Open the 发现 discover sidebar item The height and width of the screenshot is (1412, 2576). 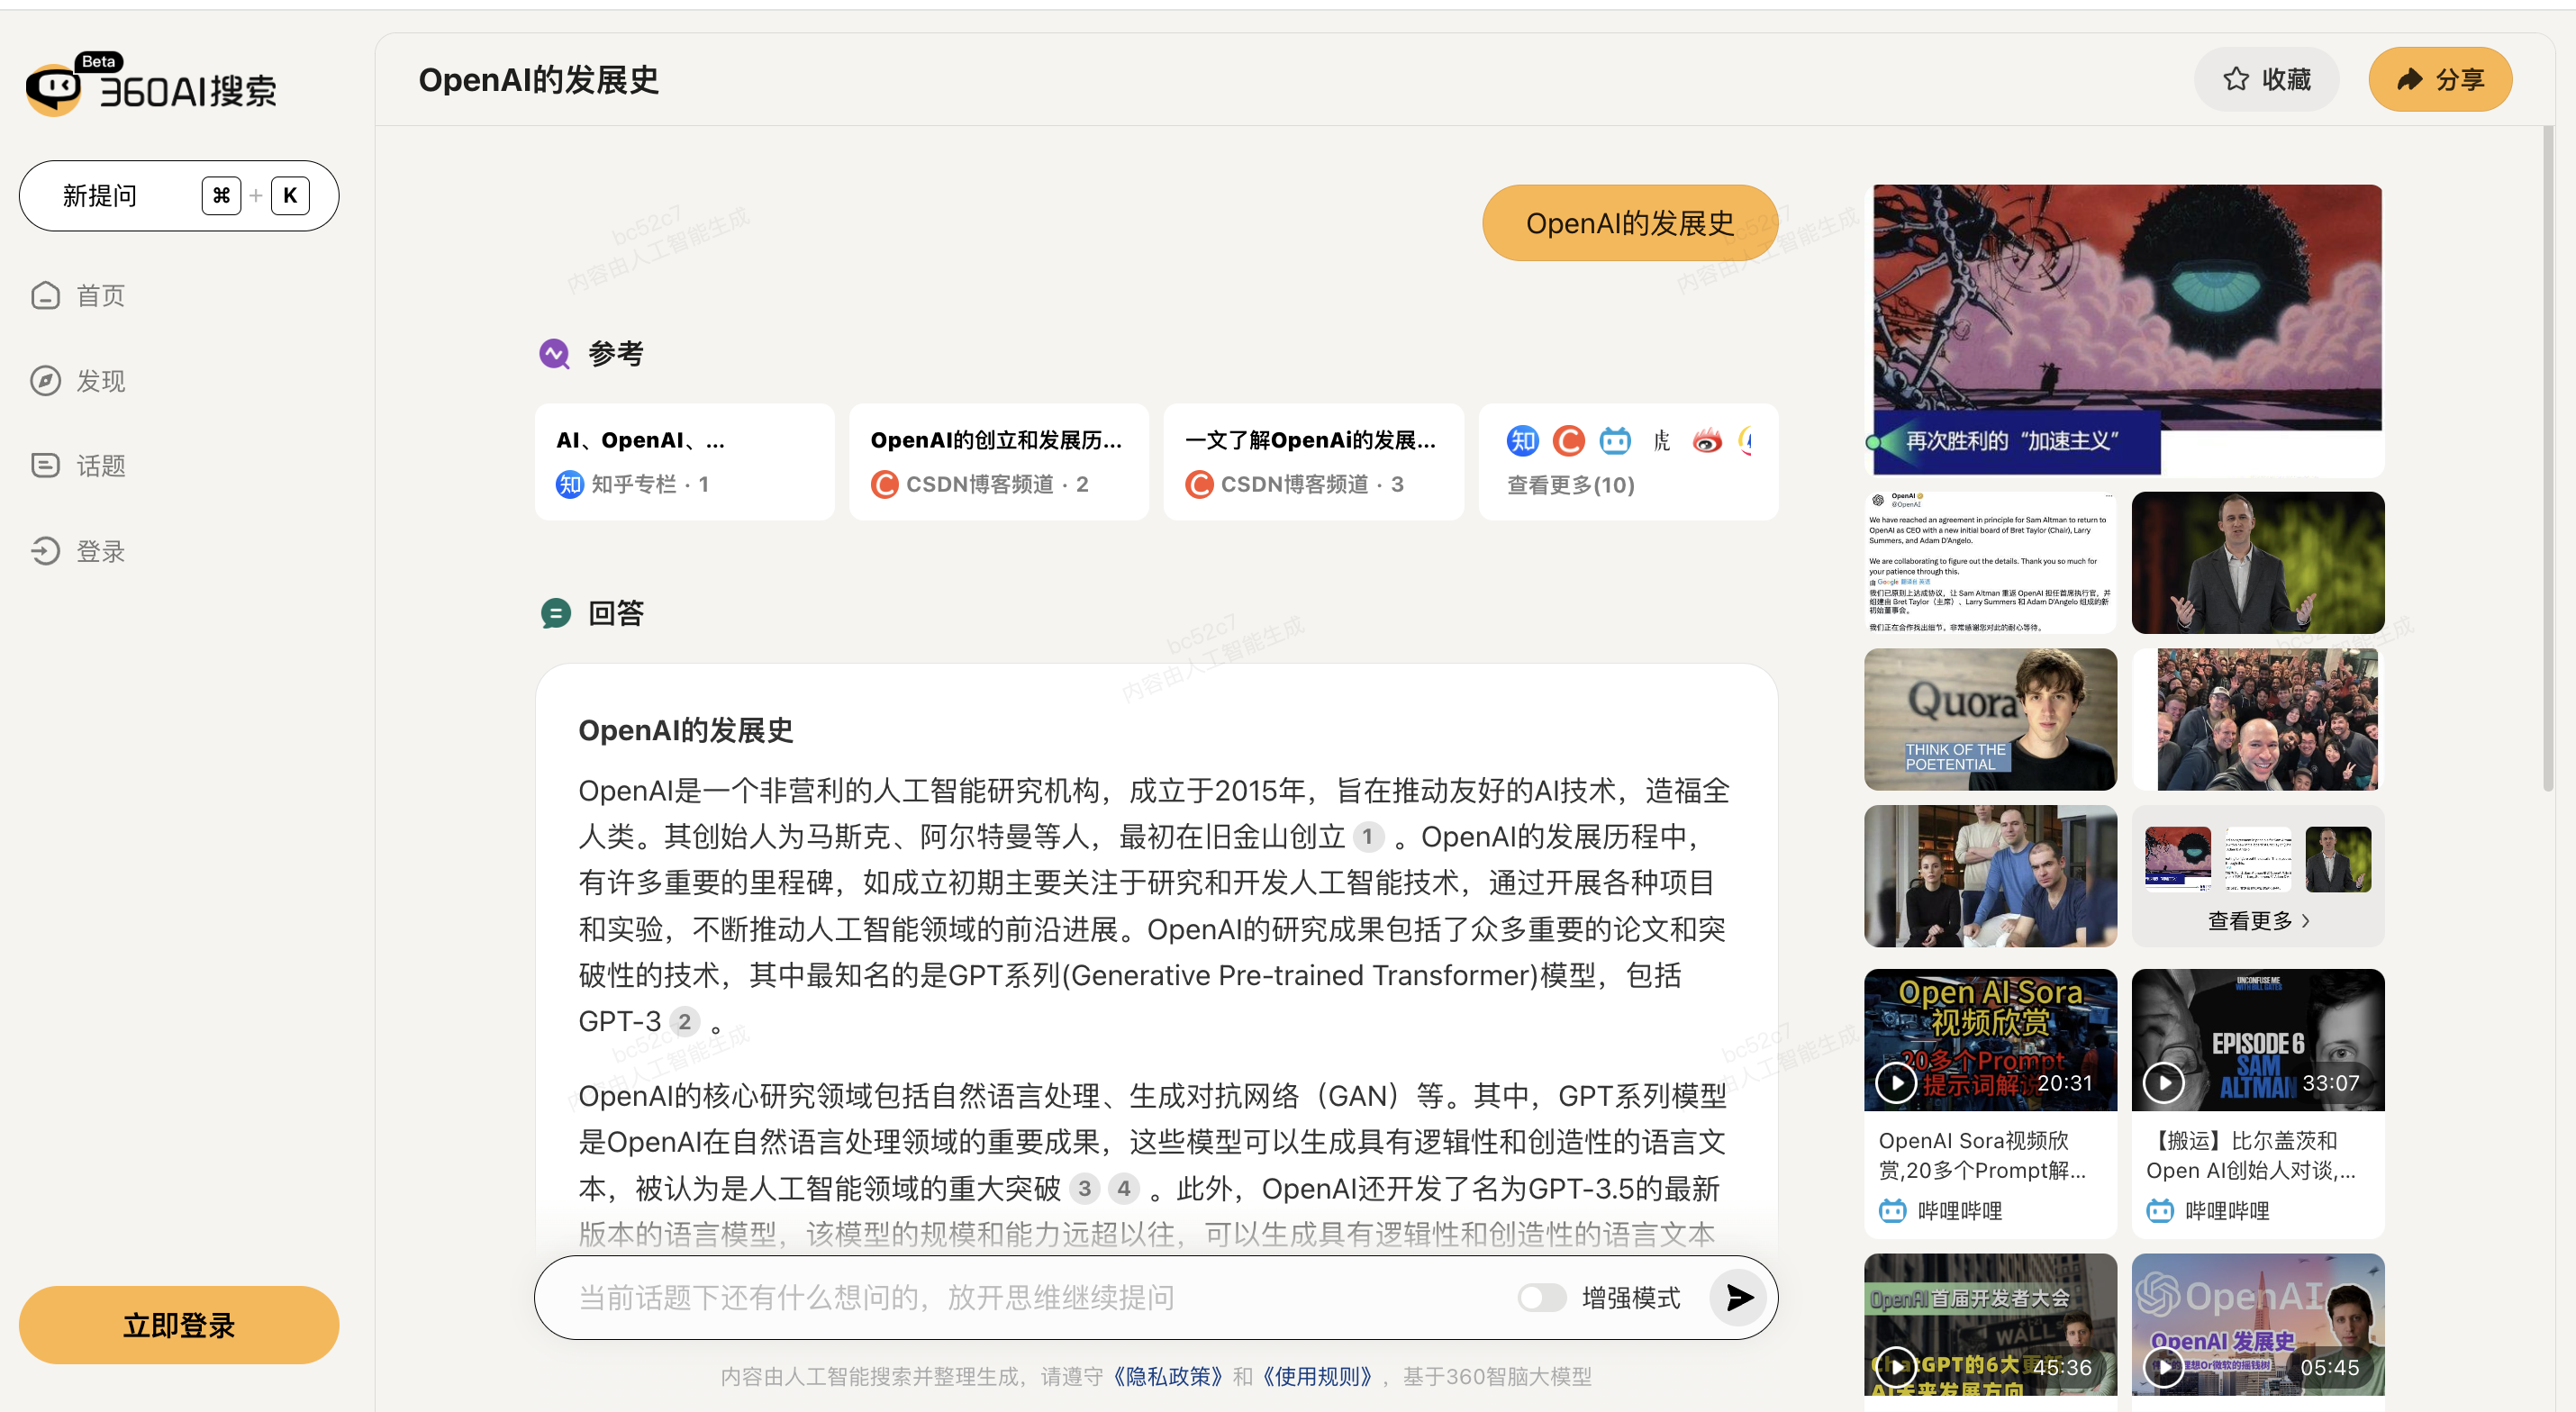78,381
